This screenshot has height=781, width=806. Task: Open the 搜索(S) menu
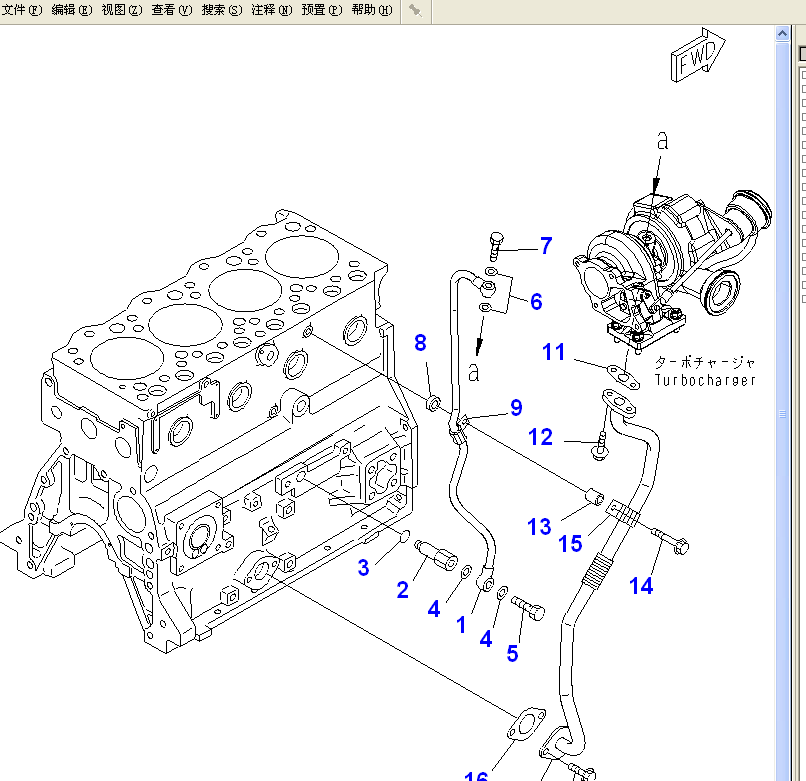tap(222, 10)
